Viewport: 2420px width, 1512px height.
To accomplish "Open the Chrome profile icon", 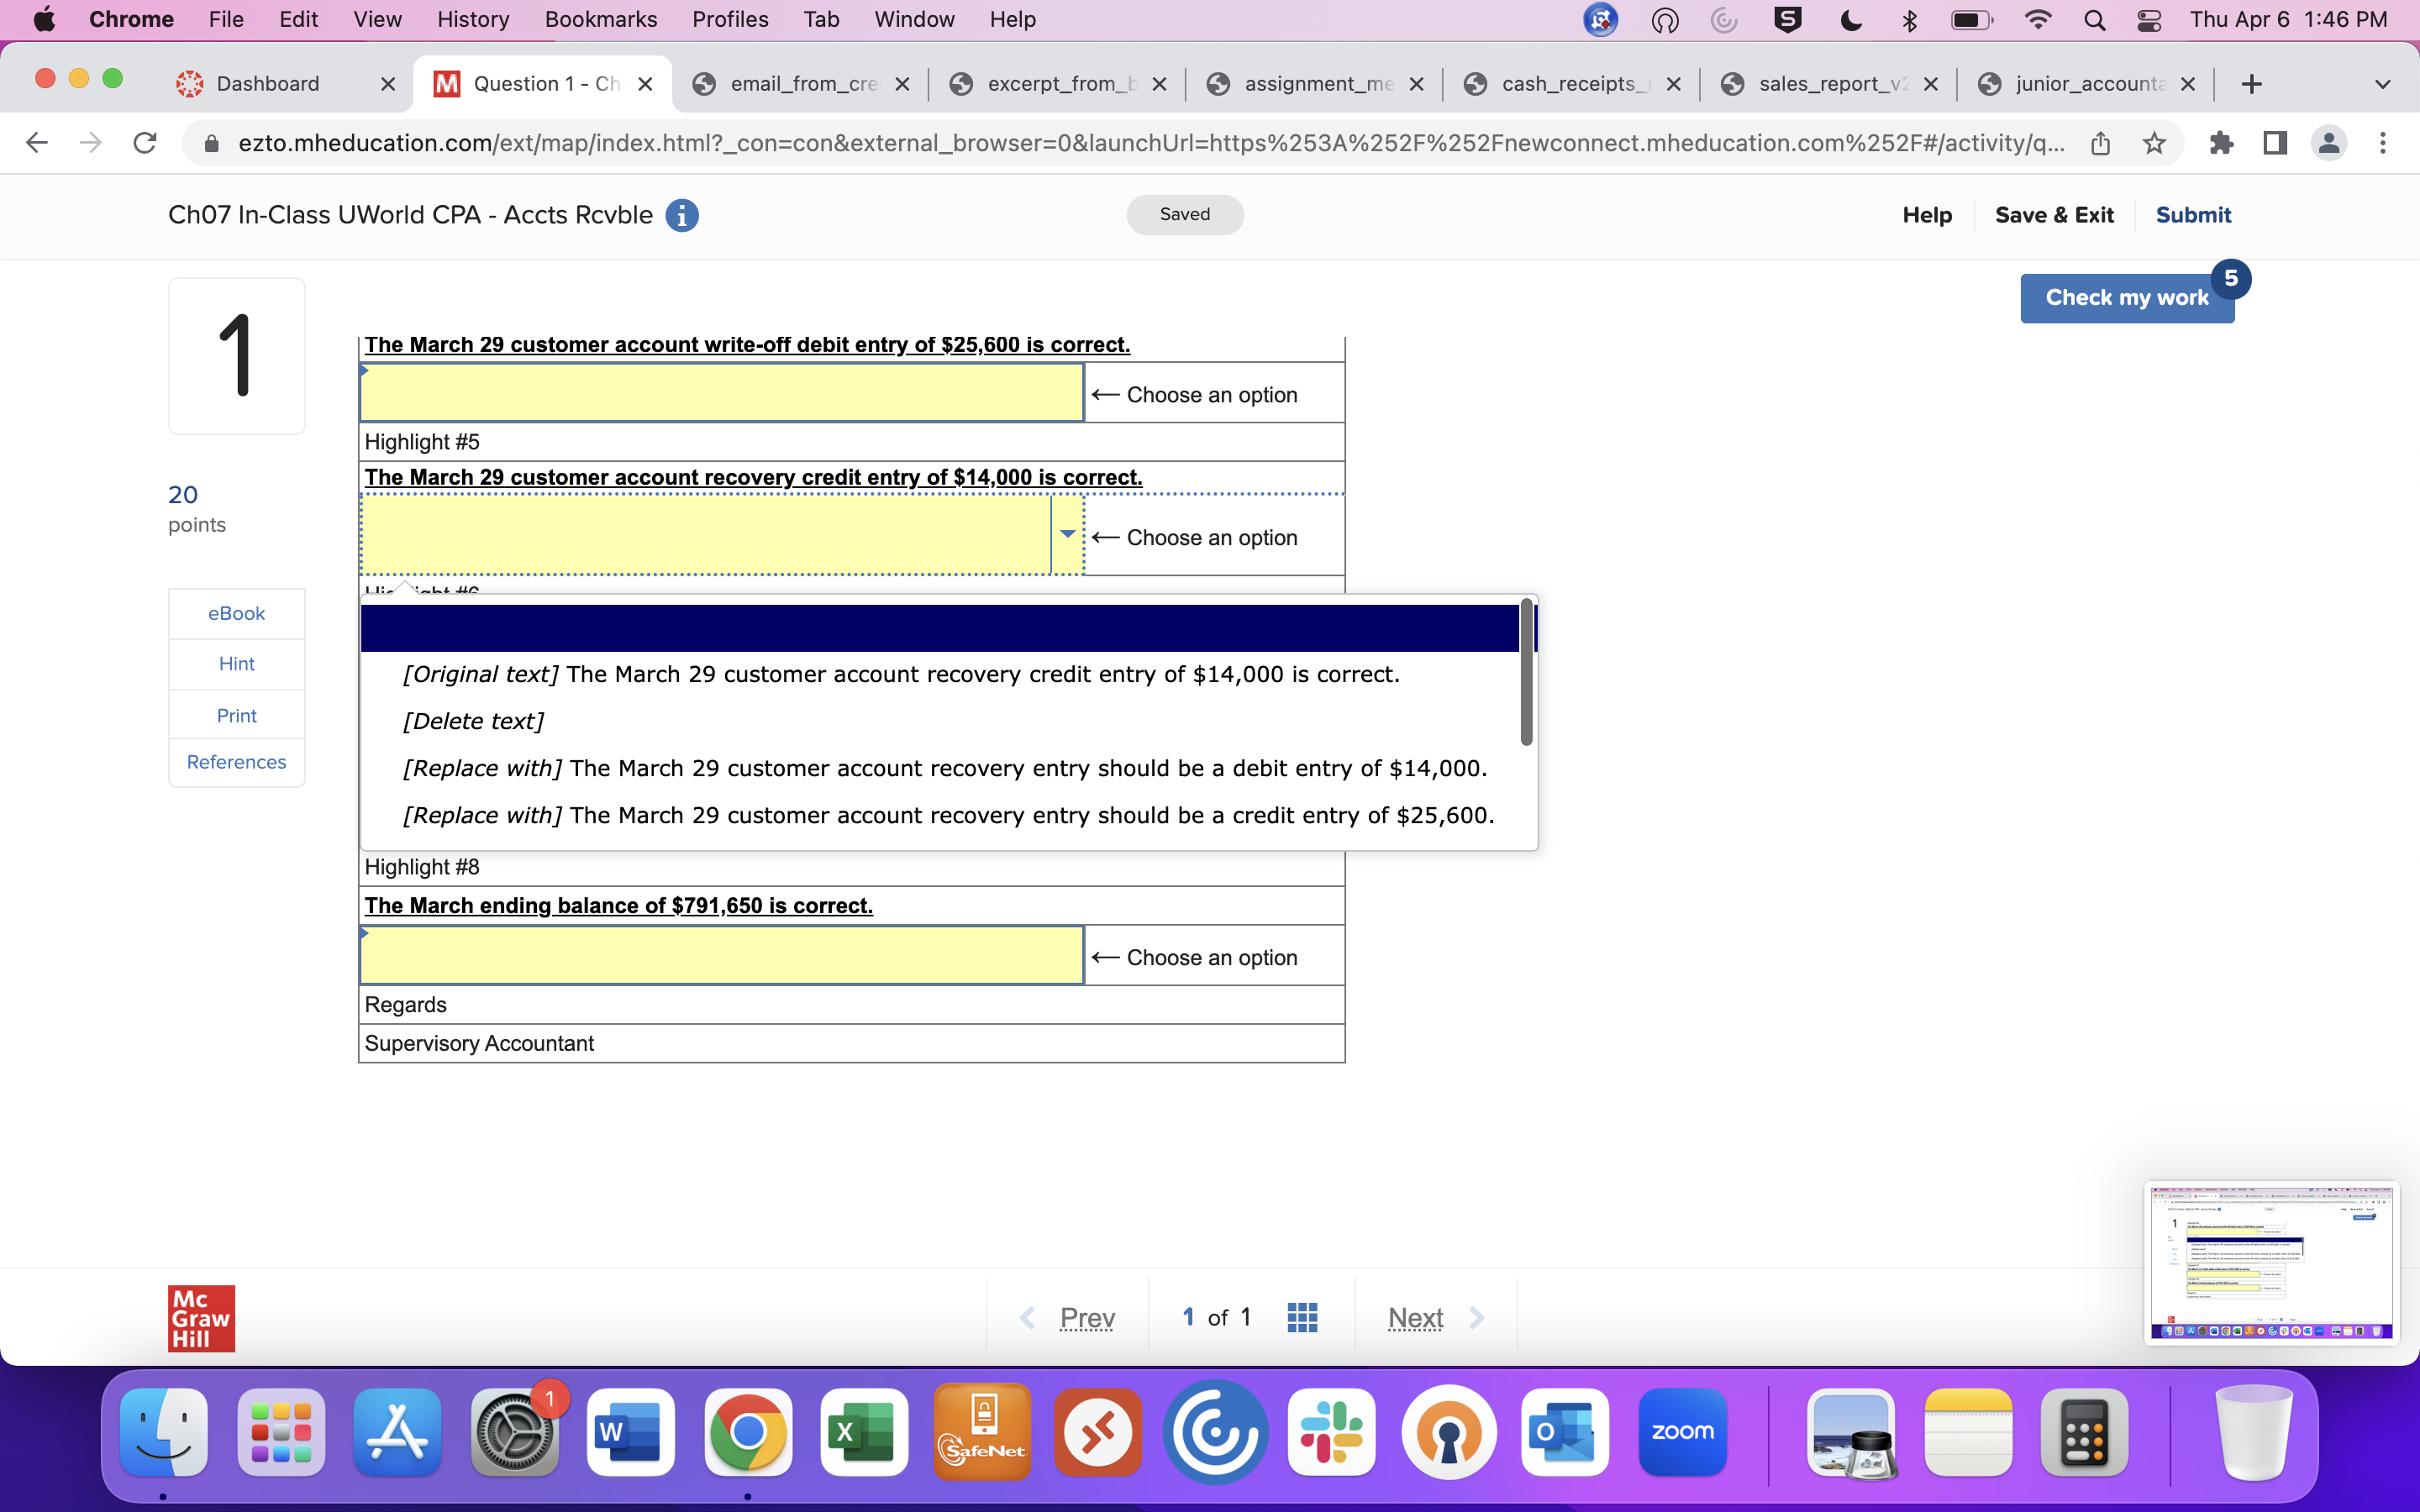I will 2329,143.
